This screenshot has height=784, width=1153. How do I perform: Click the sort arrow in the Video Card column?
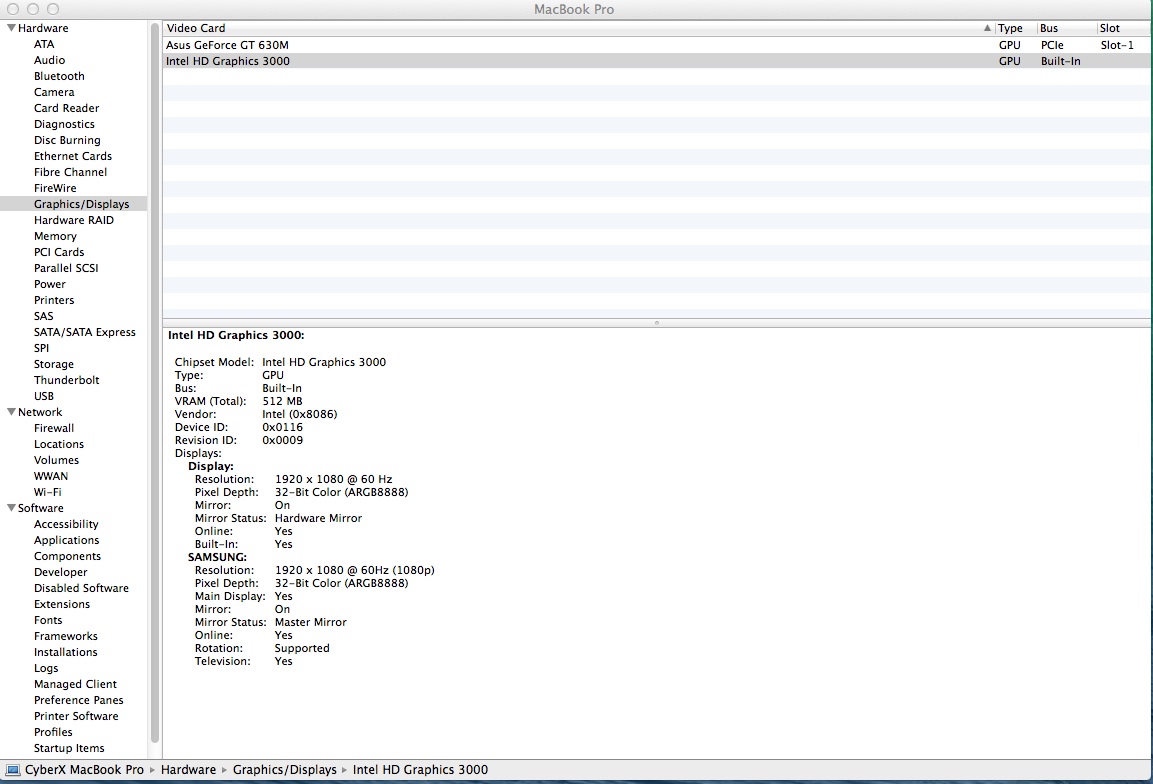pyautogui.click(x=987, y=29)
